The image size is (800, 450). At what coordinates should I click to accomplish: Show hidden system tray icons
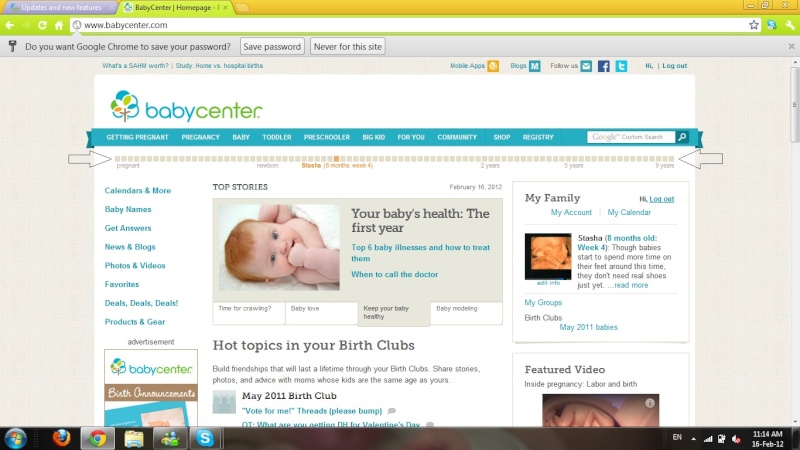pos(693,438)
